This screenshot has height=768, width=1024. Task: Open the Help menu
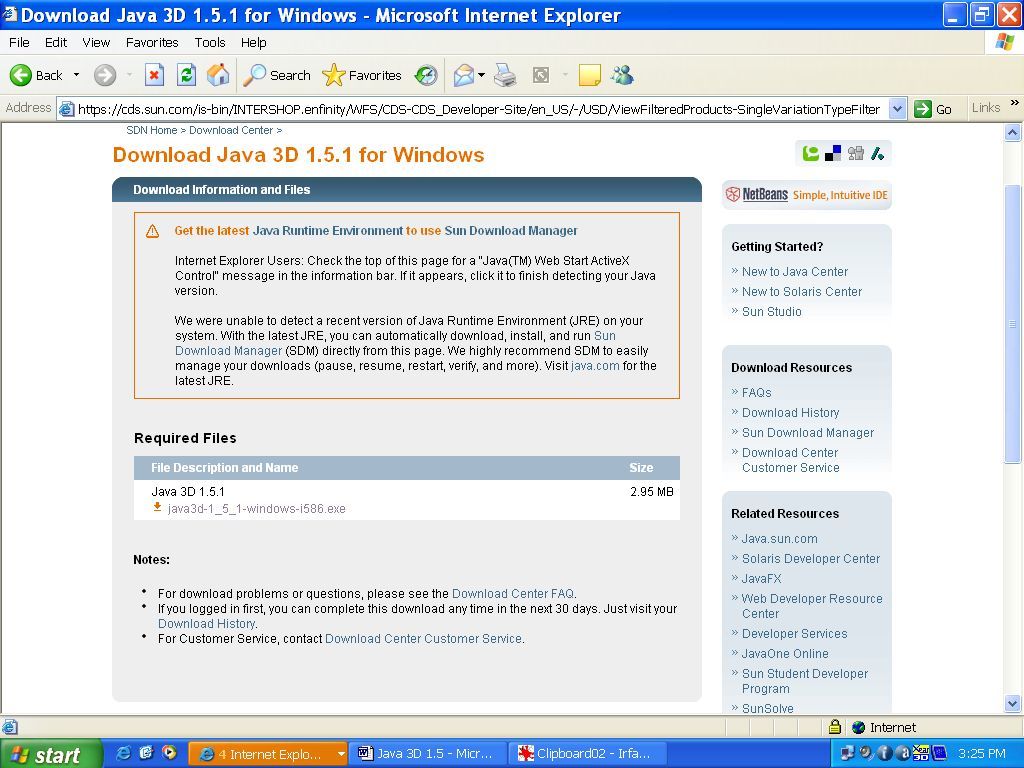(253, 42)
